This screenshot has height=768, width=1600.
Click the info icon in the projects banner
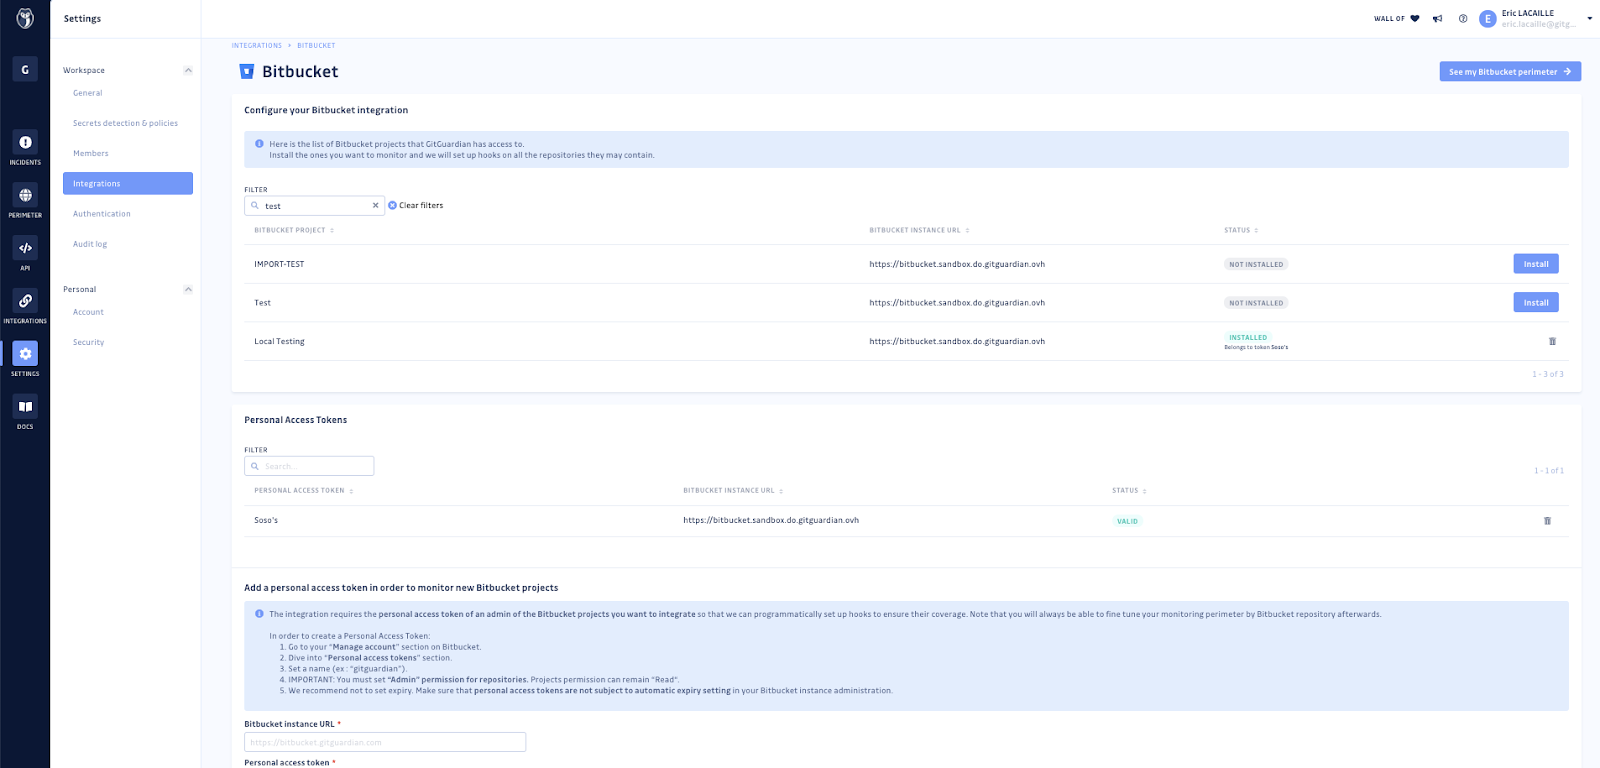tap(259, 144)
